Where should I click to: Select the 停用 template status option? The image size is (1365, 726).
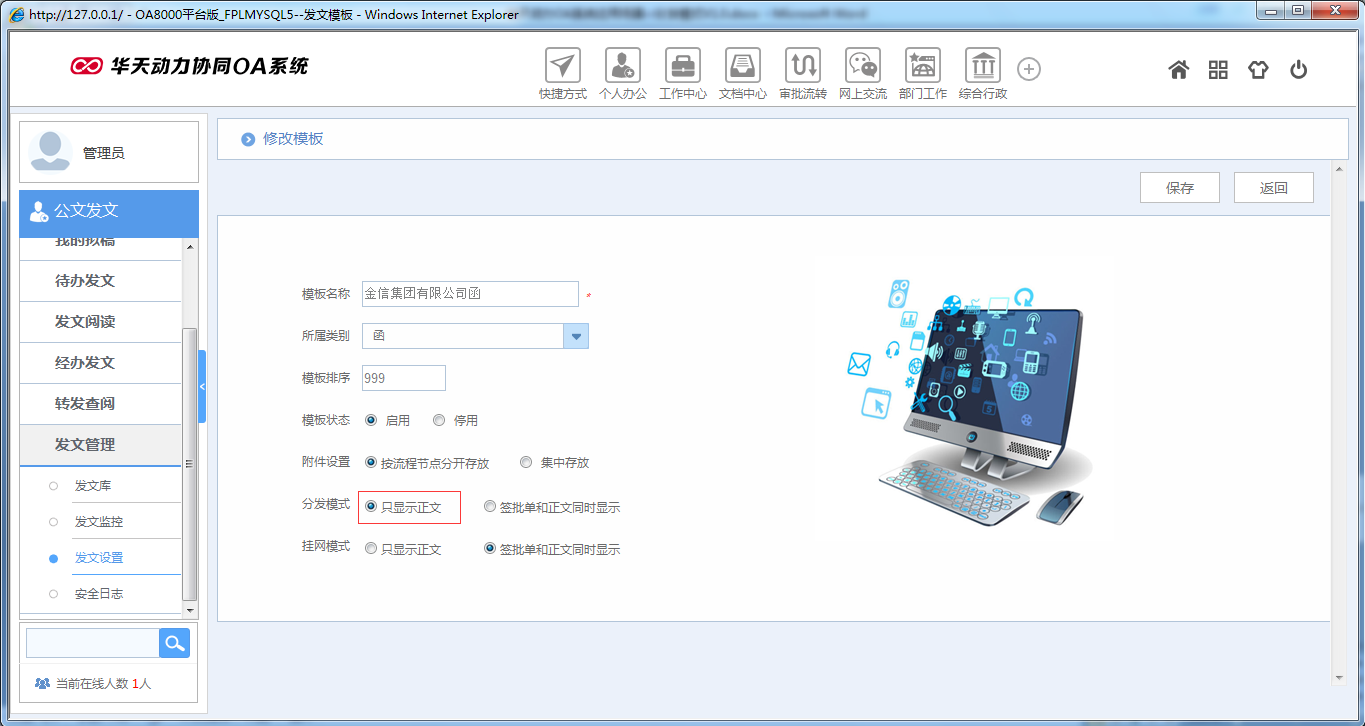(438, 420)
